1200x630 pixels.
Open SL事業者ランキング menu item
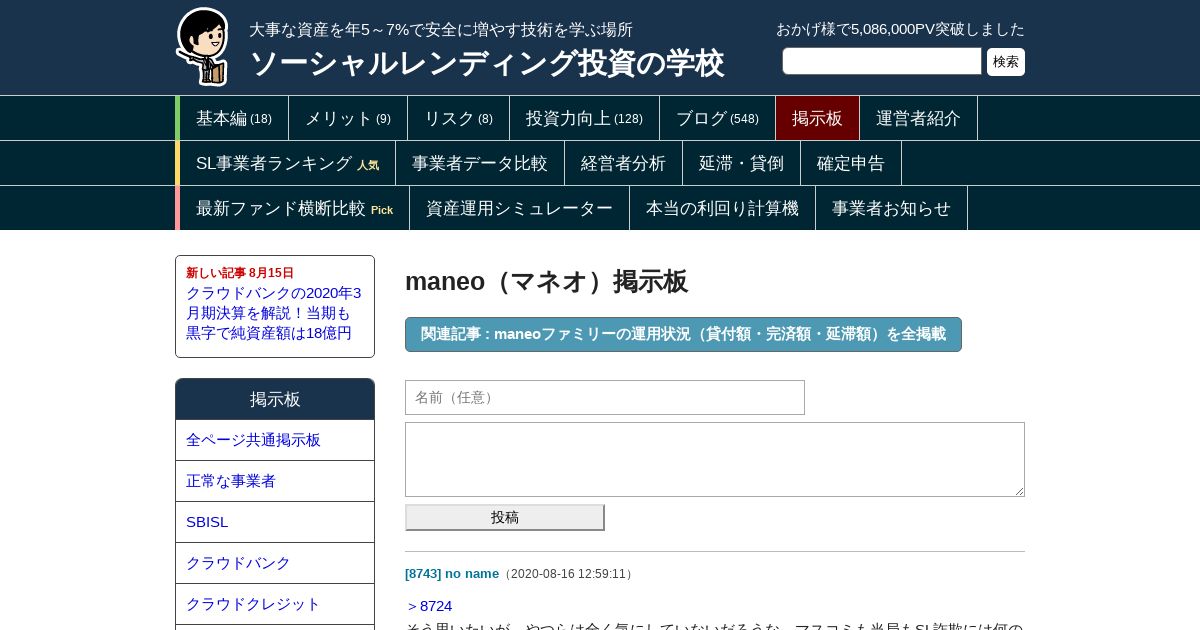(x=287, y=163)
